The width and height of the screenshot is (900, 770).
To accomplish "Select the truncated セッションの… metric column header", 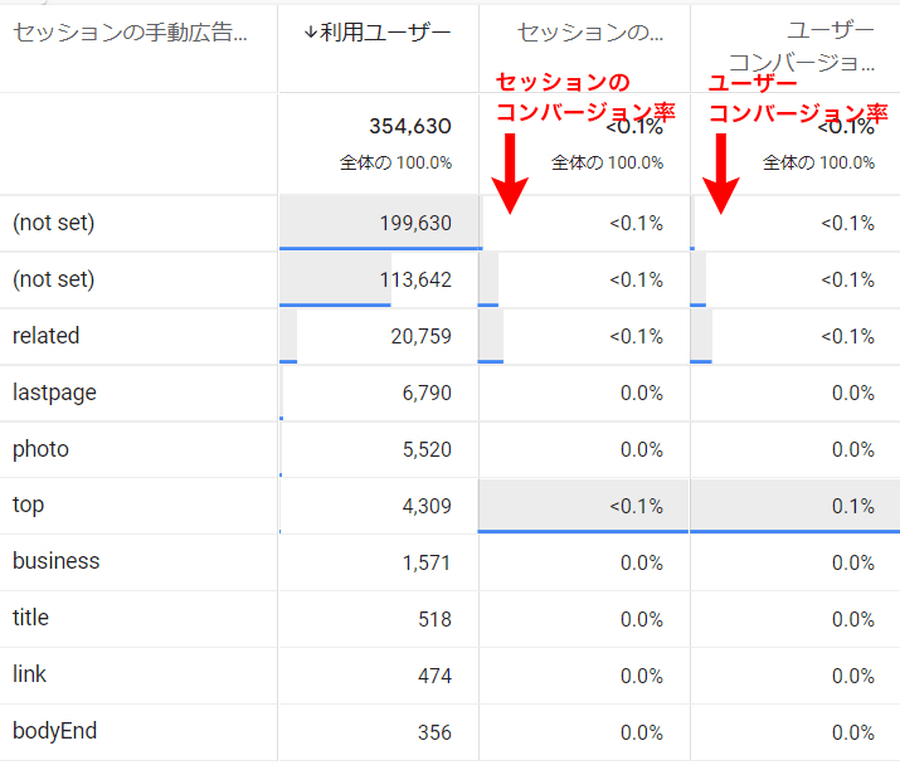I will pyautogui.click(x=589, y=33).
